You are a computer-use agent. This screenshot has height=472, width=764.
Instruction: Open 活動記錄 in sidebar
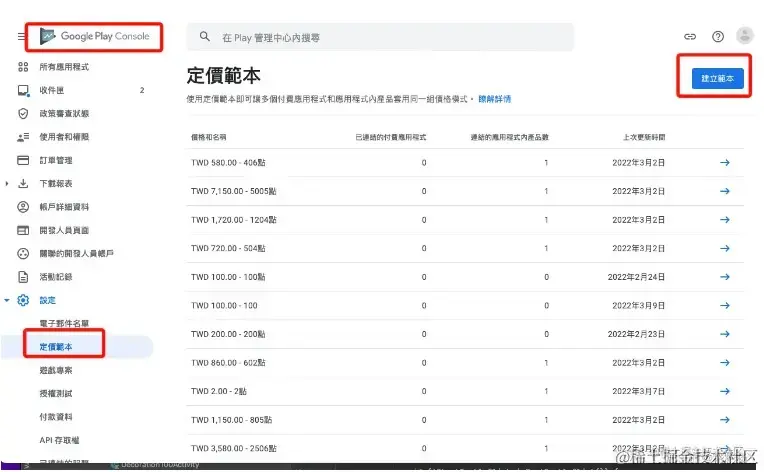pyautogui.click(x=56, y=277)
